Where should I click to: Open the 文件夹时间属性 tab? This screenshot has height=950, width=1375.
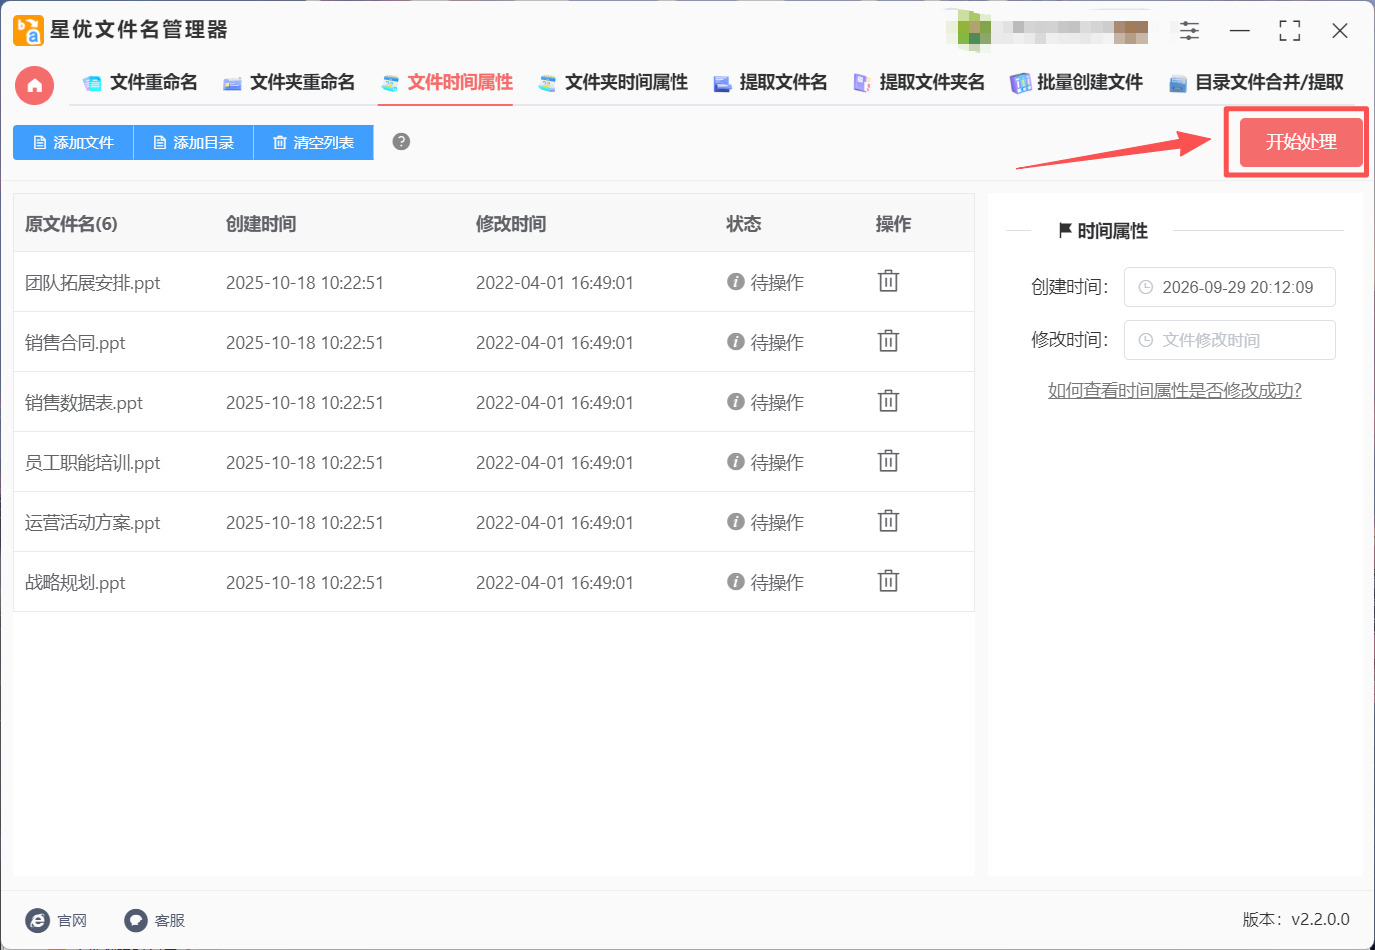[x=613, y=83]
